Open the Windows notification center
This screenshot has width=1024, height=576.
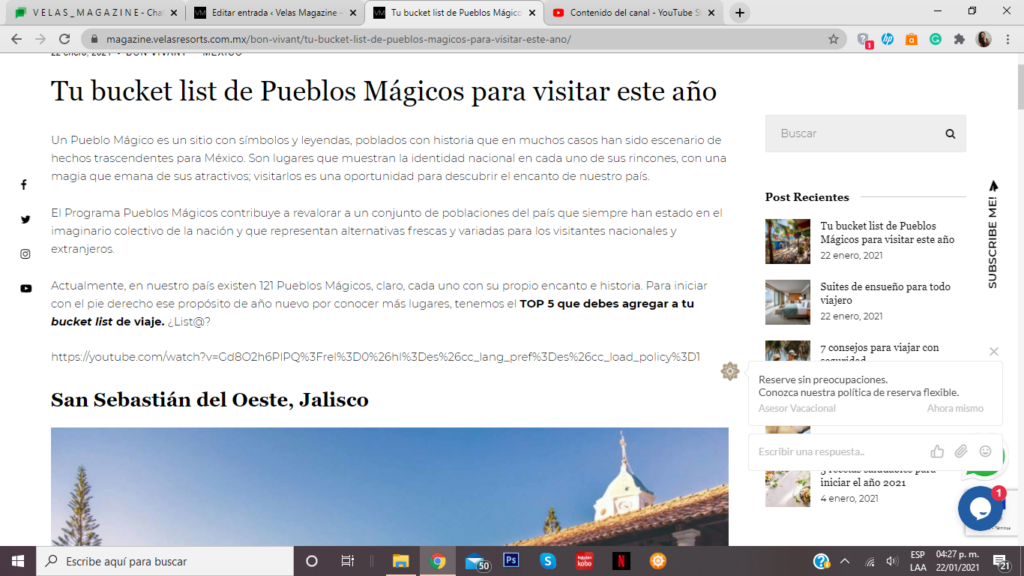click(1001, 561)
